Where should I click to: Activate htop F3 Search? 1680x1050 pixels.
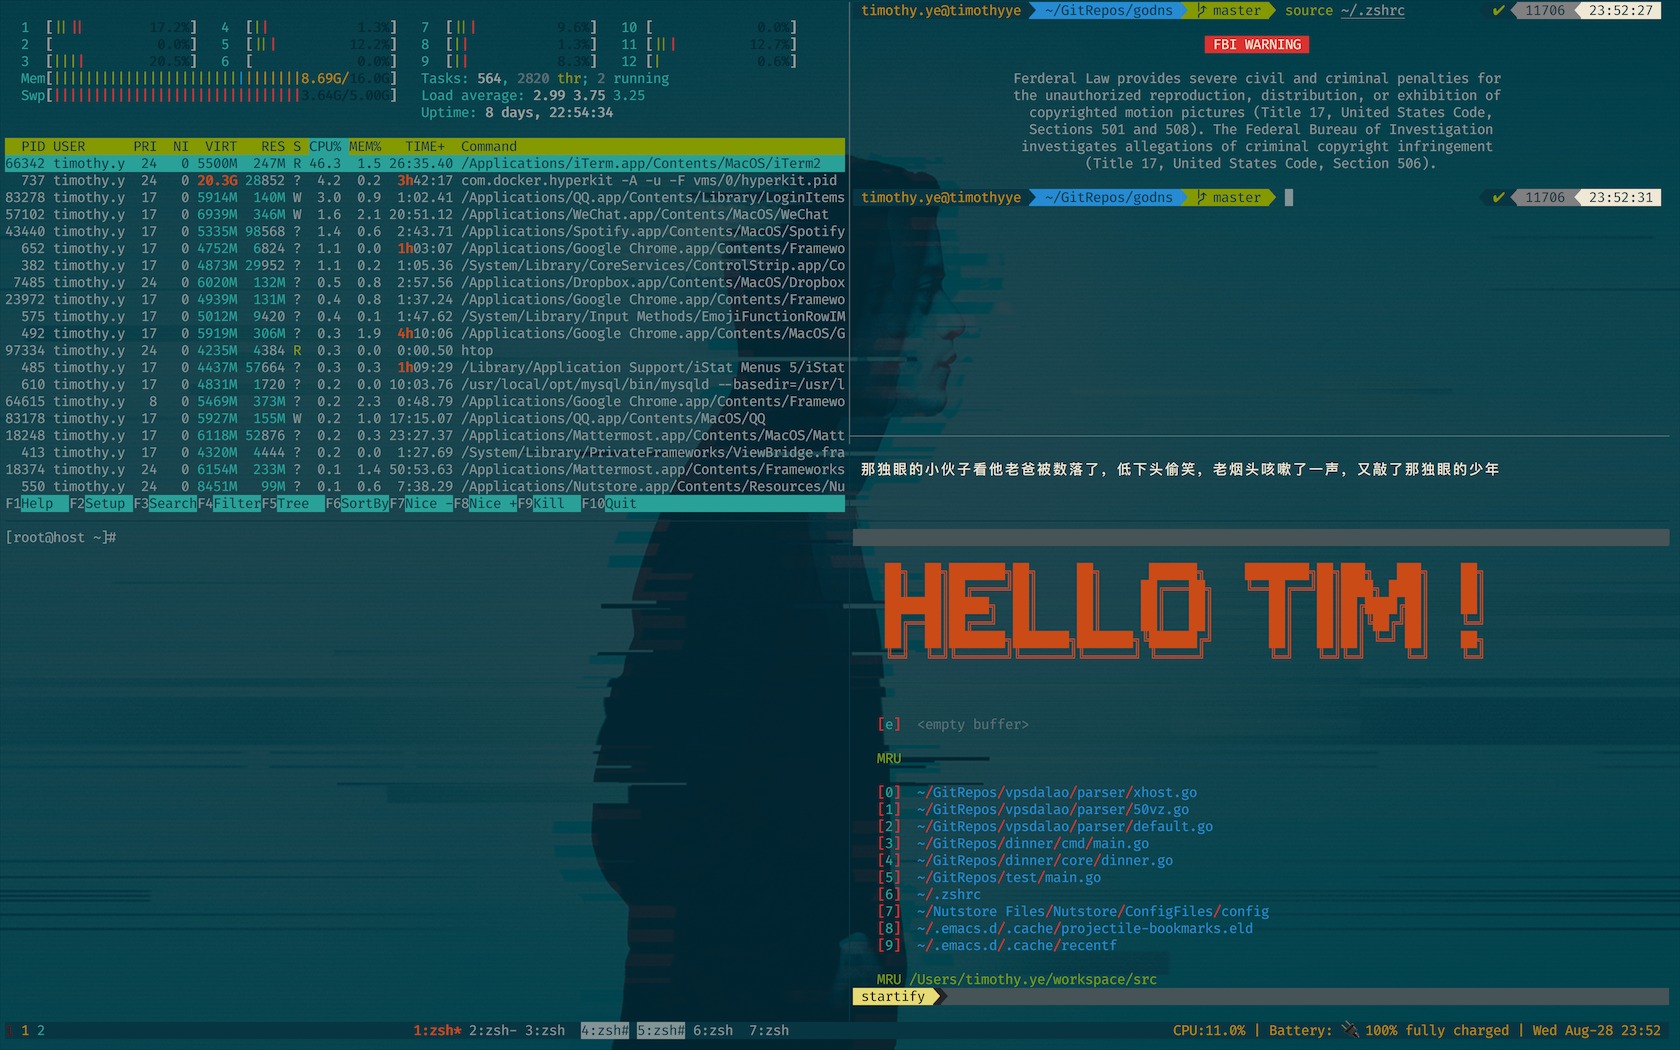[x=165, y=504]
